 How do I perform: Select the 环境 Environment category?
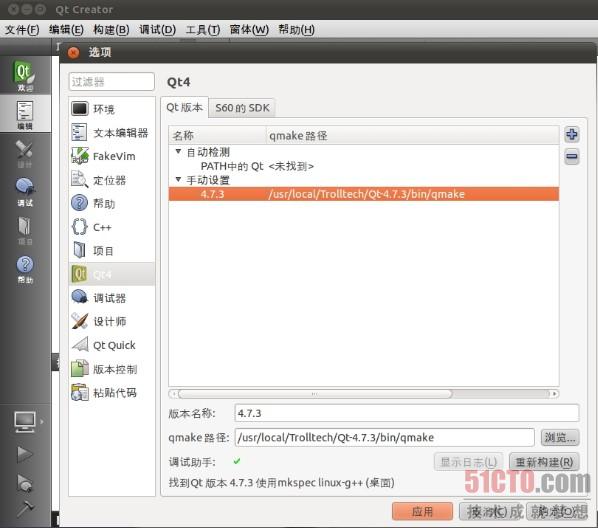pyautogui.click(x=112, y=109)
